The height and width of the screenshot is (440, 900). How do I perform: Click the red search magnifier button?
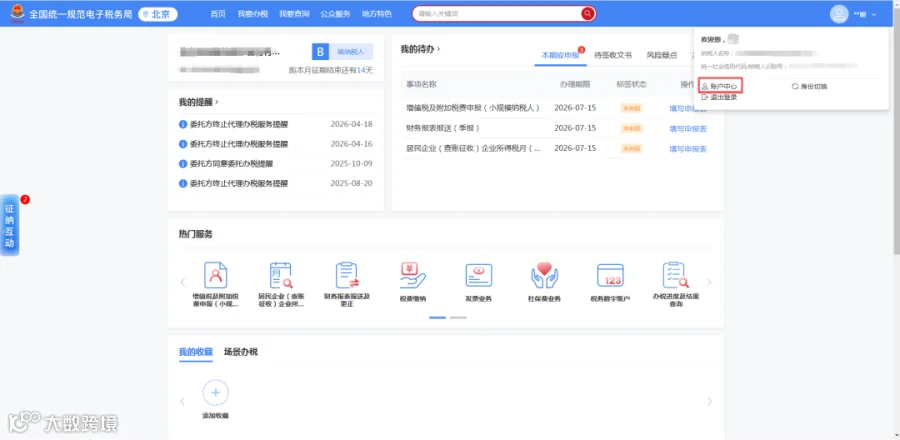coord(588,13)
